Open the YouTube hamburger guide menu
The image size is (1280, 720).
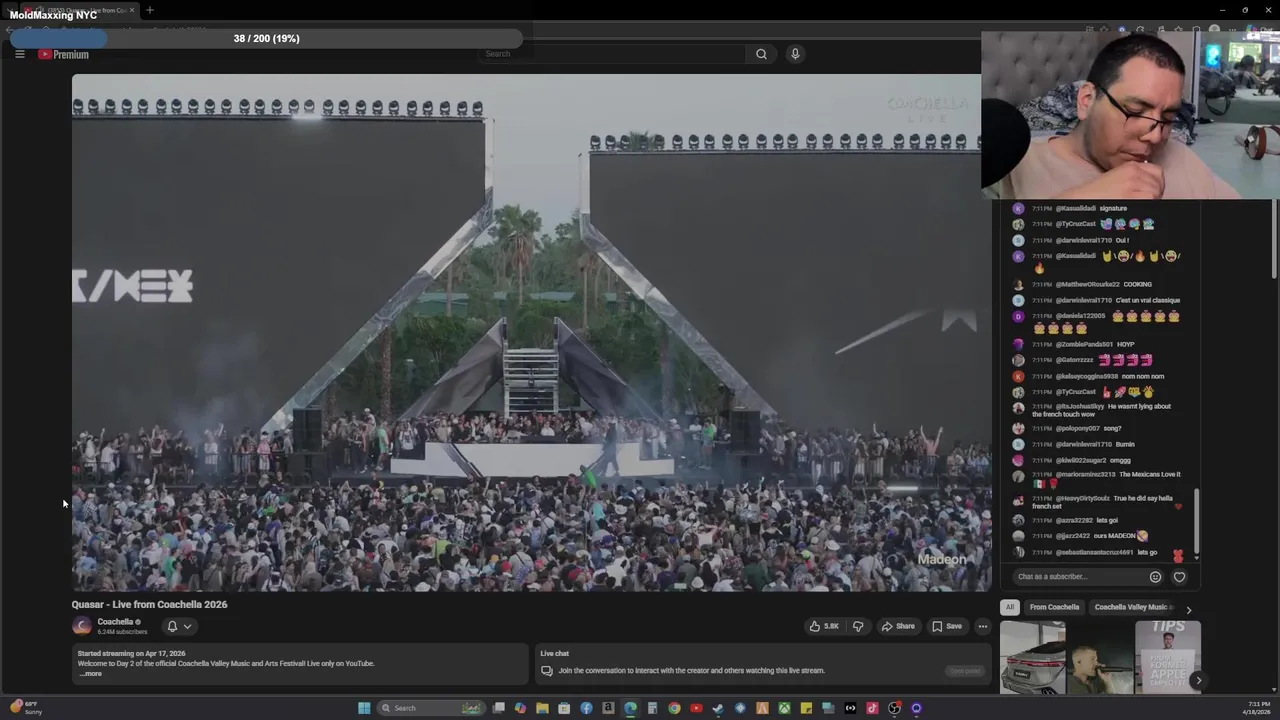(x=19, y=54)
